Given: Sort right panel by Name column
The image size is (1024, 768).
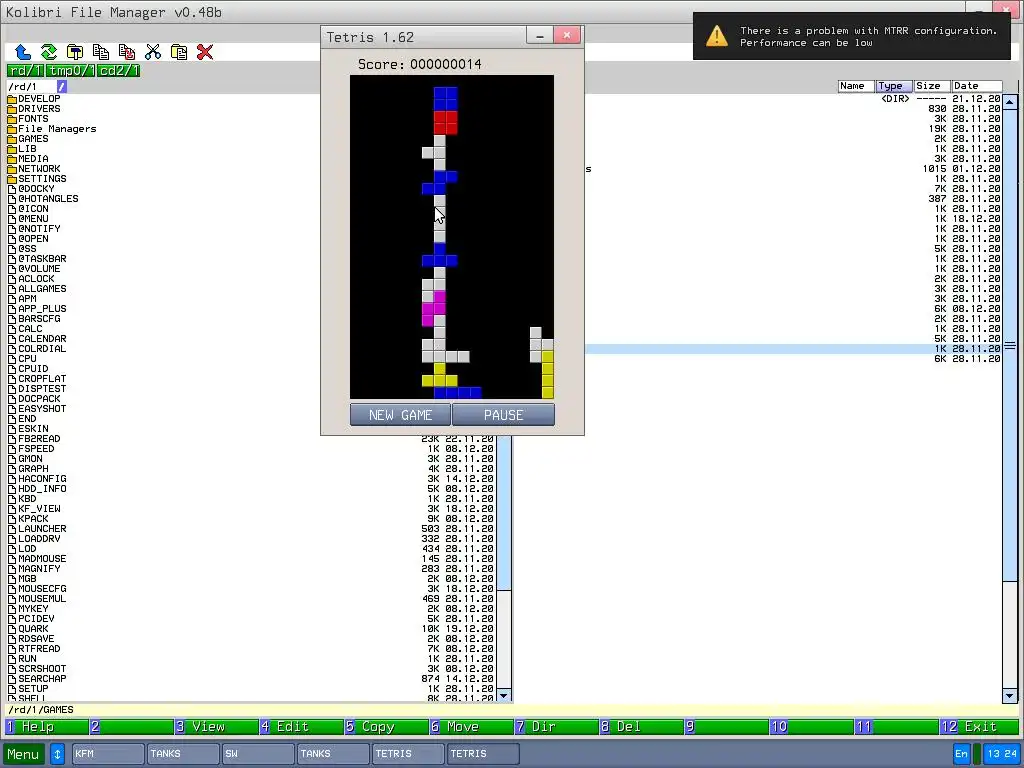Looking at the screenshot, I should (x=856, y=86).
